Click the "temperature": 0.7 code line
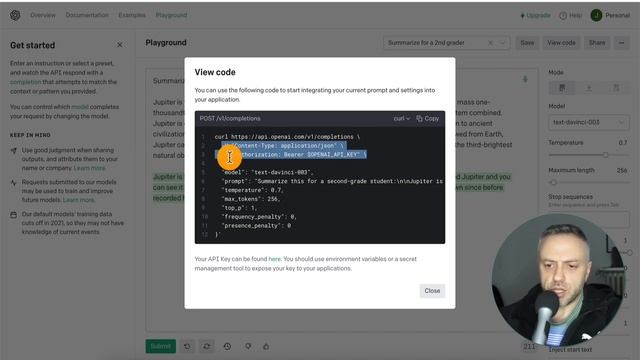 [252, 190]
